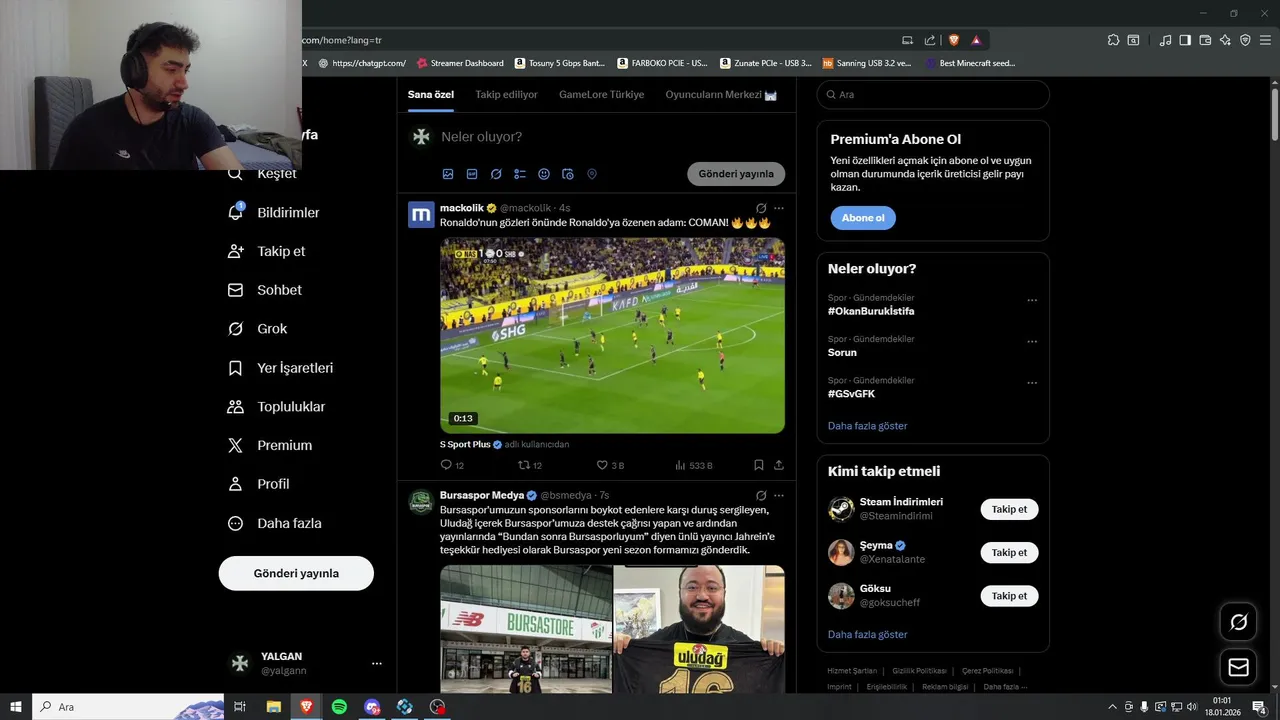
Task: Open Bildirimler in sidebar
Action: tap(275, 212)
